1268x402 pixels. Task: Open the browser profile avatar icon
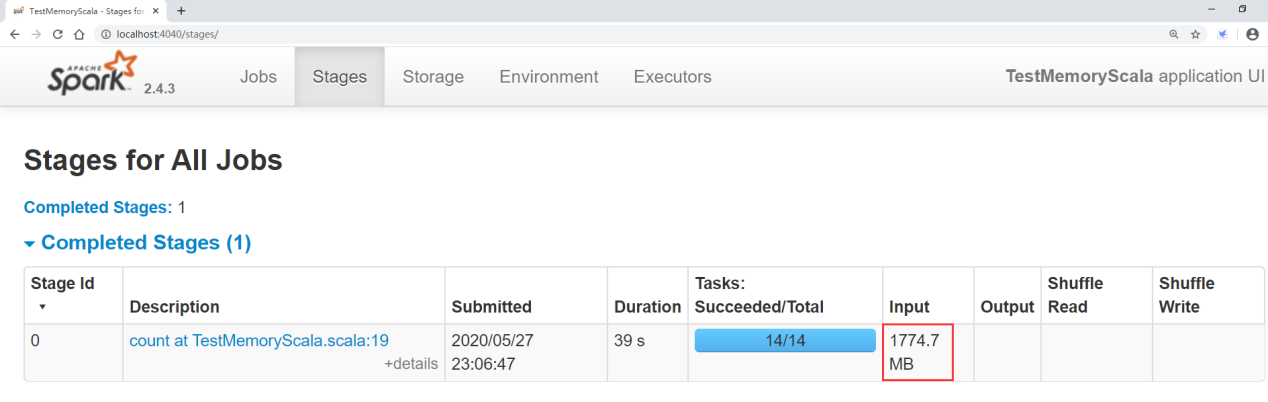coord(1252,34)
